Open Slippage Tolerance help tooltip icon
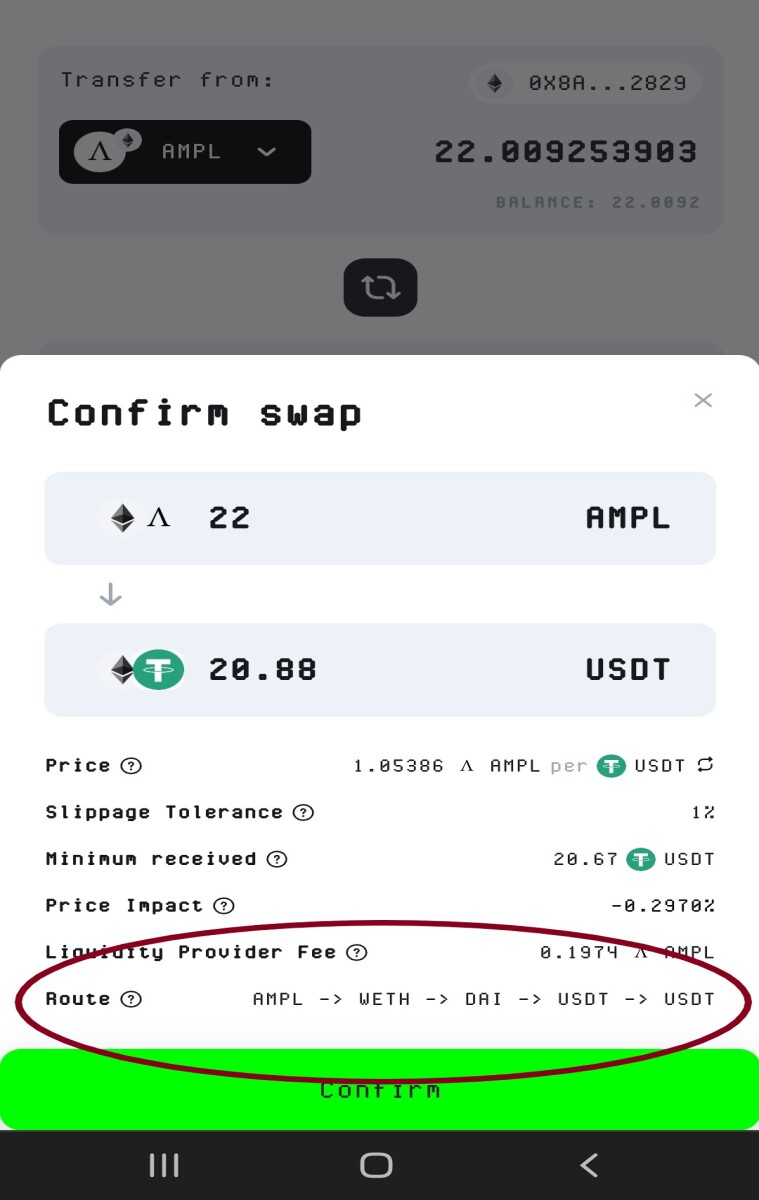Image resolution: width=759 pixels, height=1200 pixels. (x=303, y=812)
